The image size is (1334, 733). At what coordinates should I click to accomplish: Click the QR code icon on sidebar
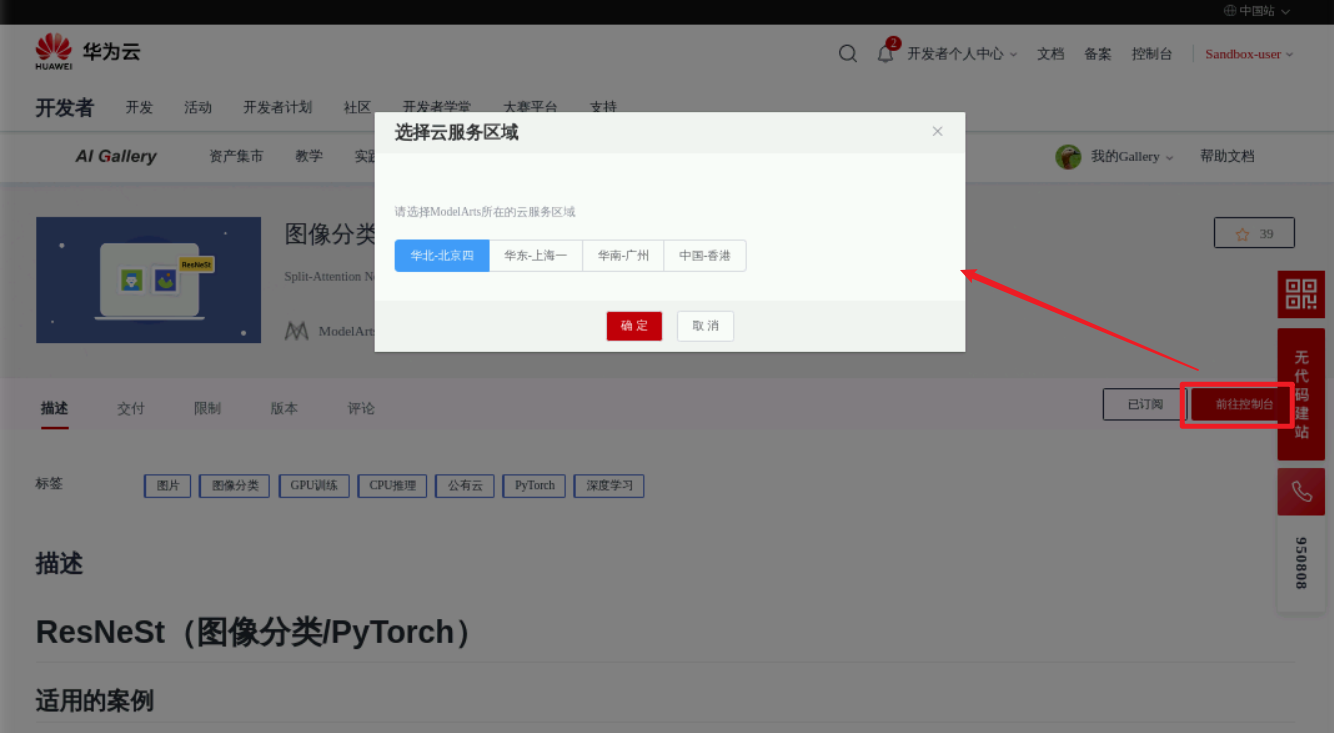click(1301, 294)
